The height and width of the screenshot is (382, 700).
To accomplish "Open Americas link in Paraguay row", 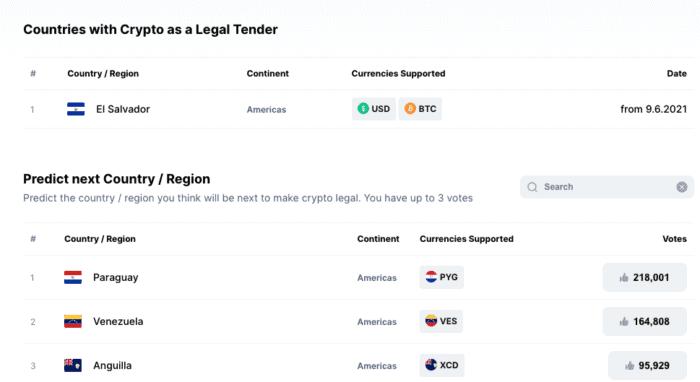I will (x=377, y=278).
